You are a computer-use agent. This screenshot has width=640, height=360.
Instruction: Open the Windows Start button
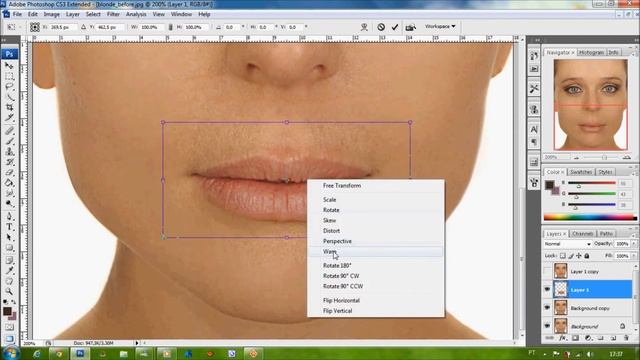[x=10, y=353]
